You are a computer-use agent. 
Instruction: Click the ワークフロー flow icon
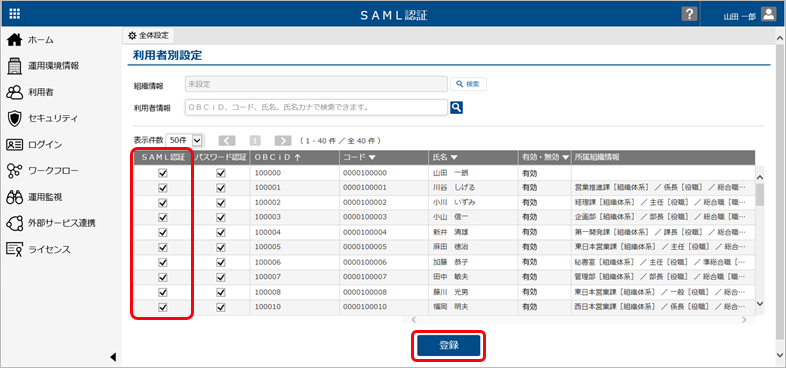pos(15,170)
